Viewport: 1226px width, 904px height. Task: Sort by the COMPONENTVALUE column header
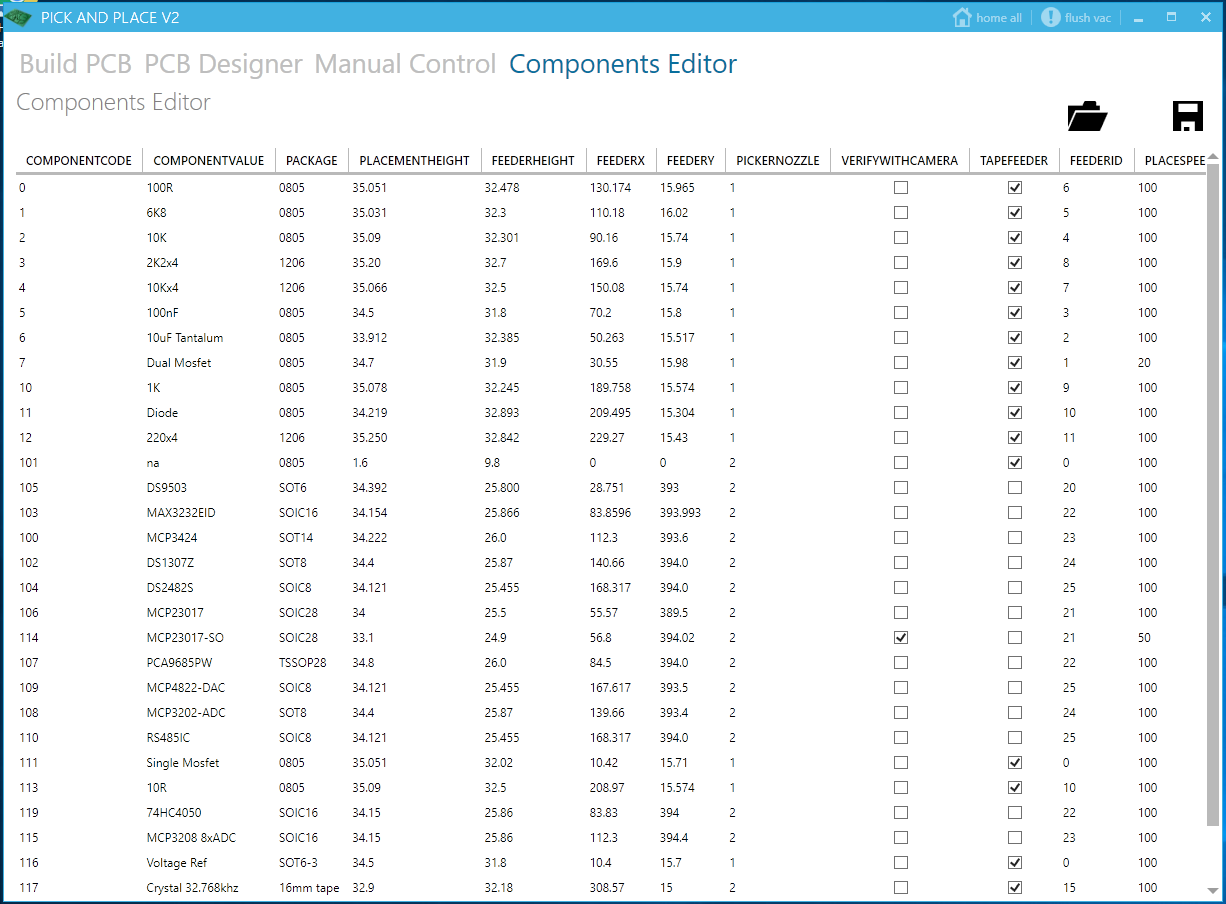pyautogui.click(x=208, y=159)
